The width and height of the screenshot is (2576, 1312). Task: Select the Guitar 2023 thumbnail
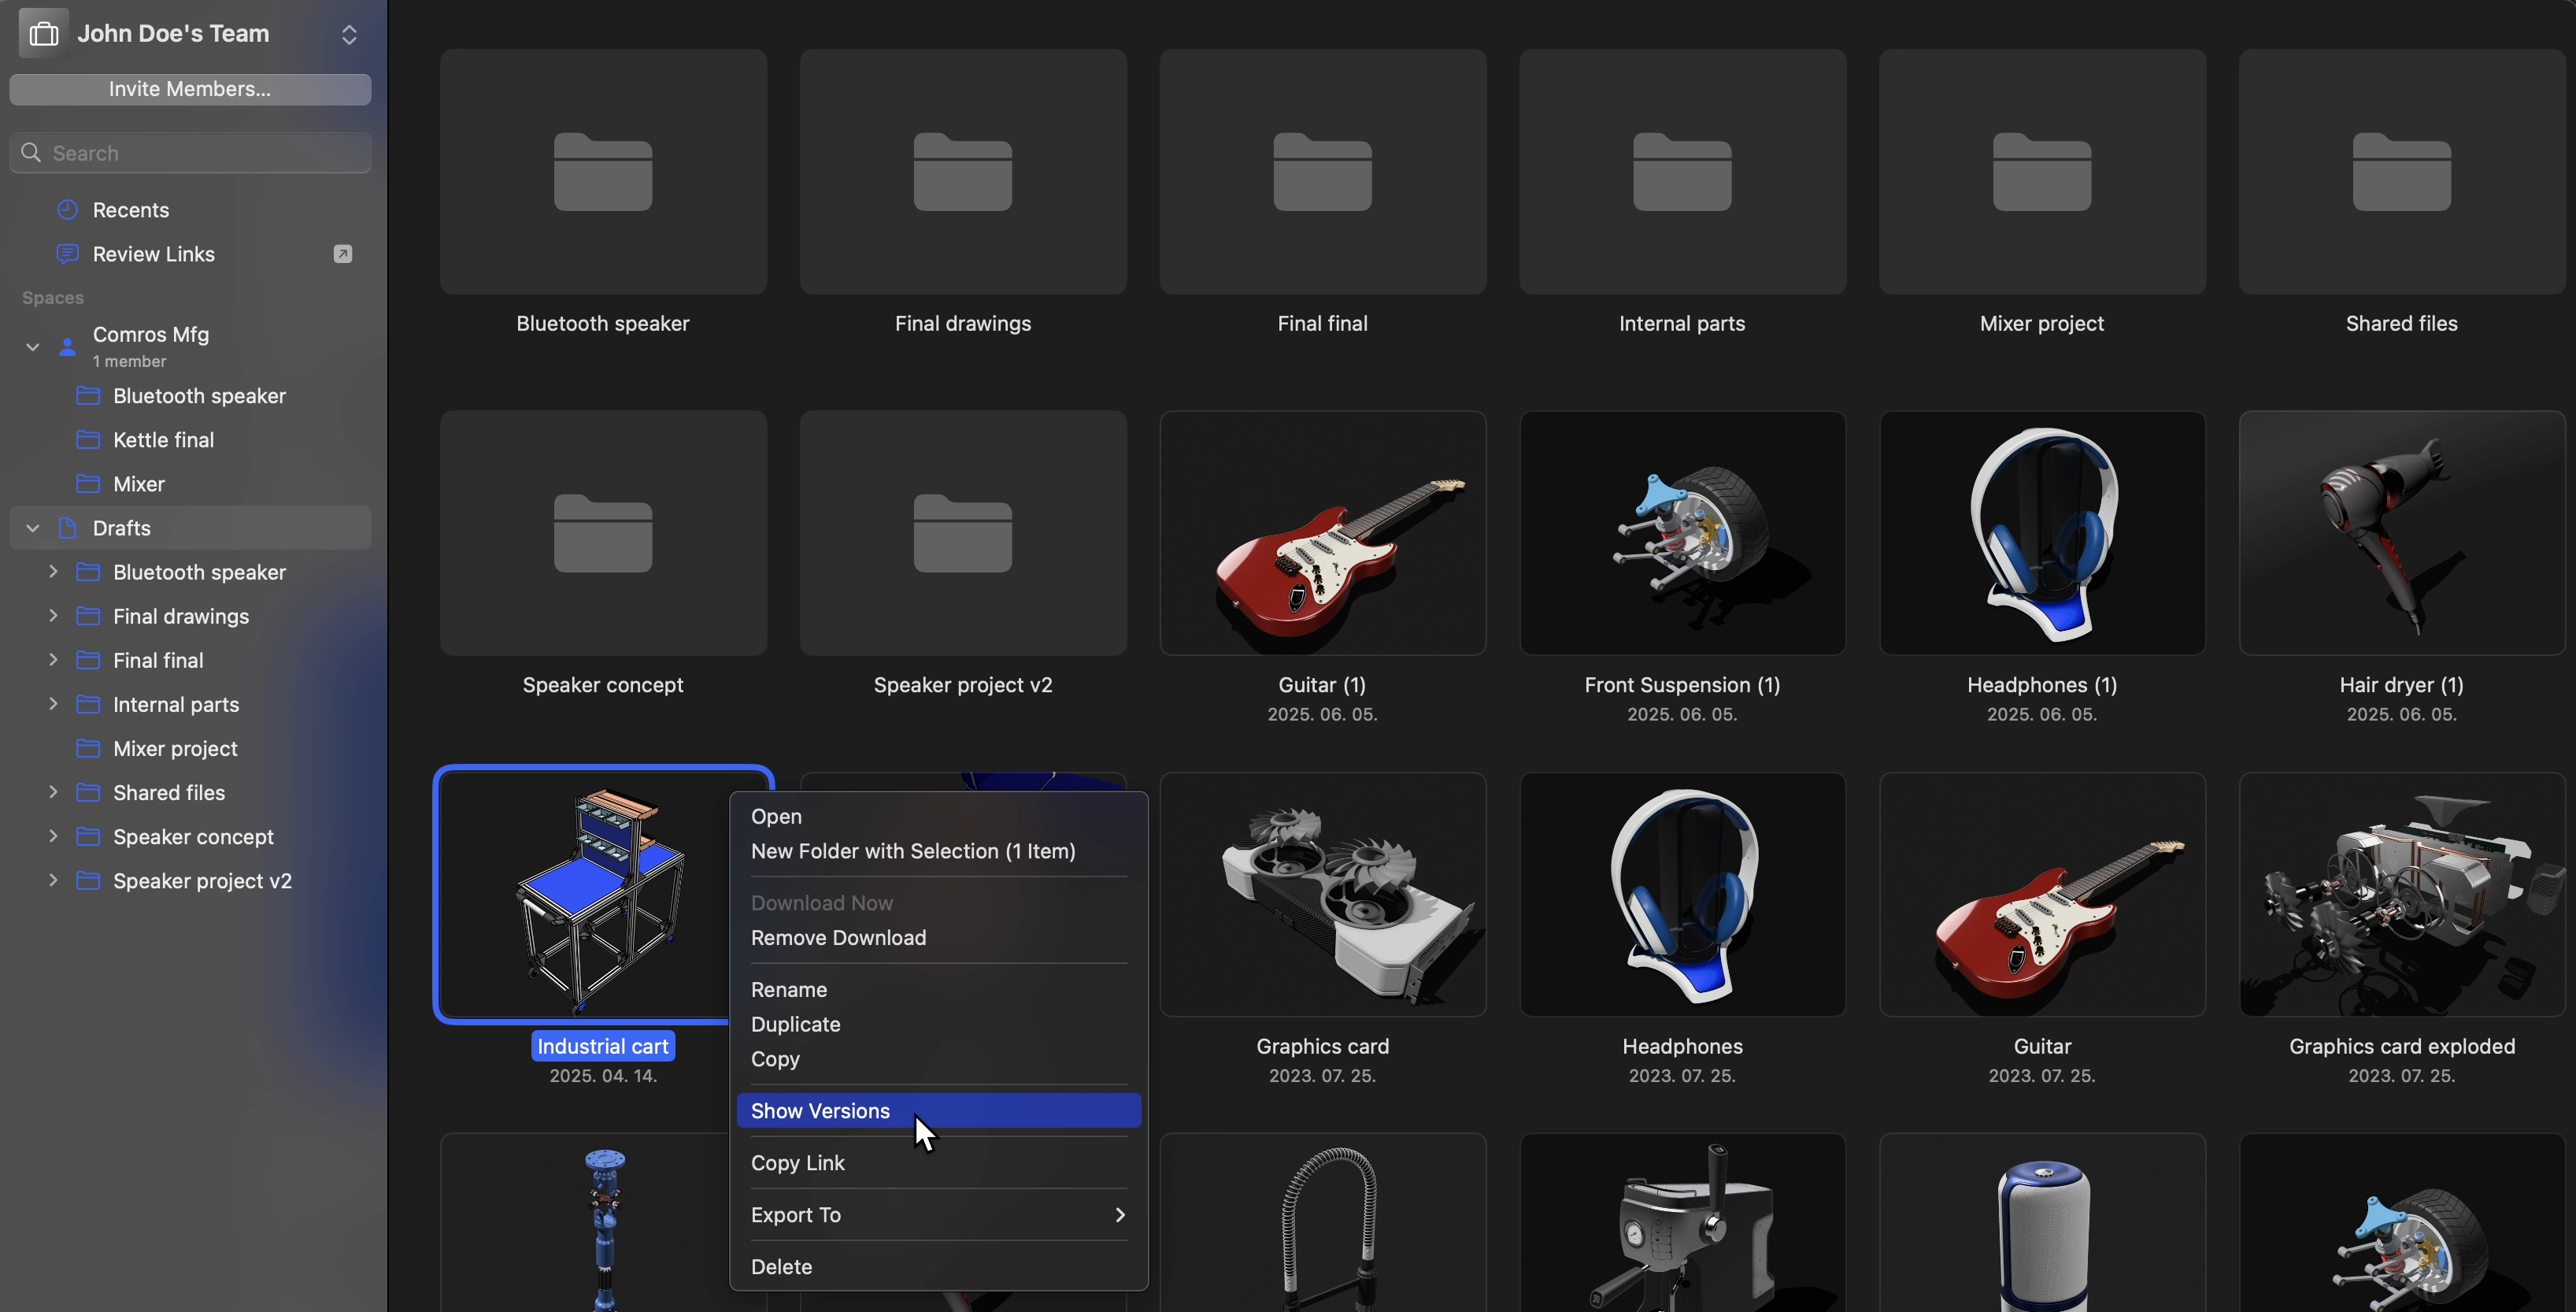coord(2042,895)
